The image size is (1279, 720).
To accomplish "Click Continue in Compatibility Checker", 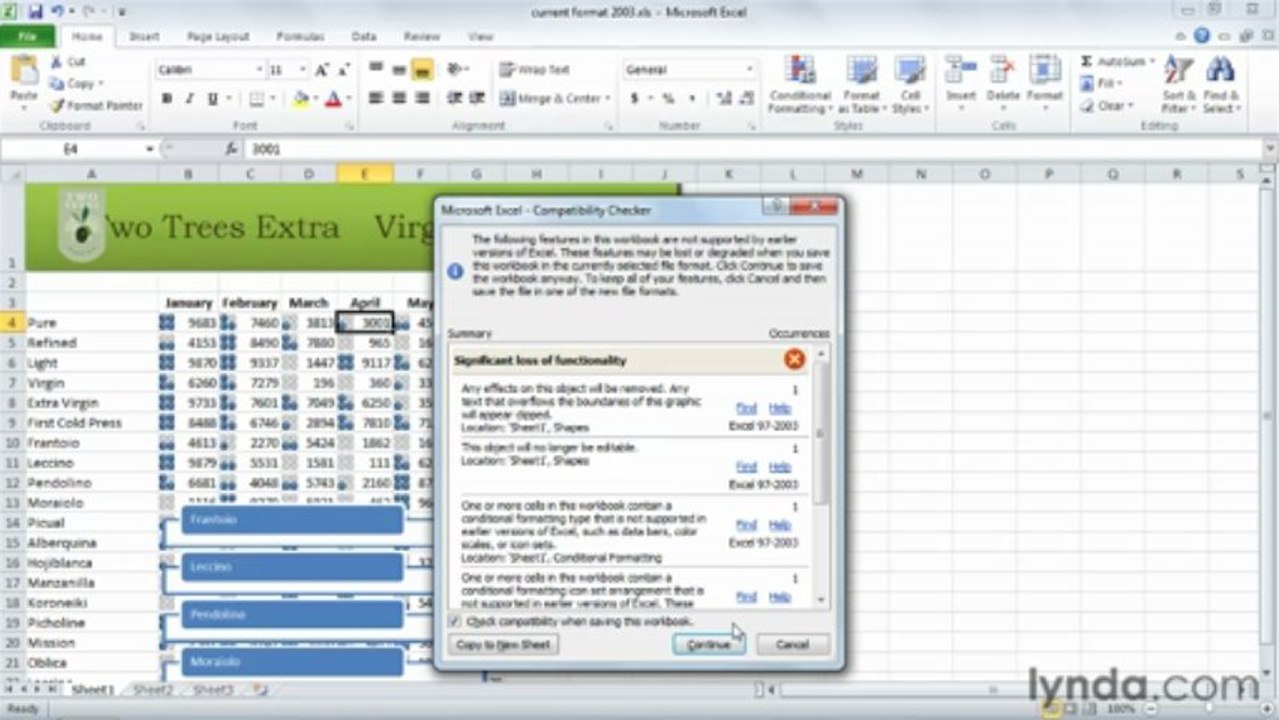I will click(x=709, y=645).
